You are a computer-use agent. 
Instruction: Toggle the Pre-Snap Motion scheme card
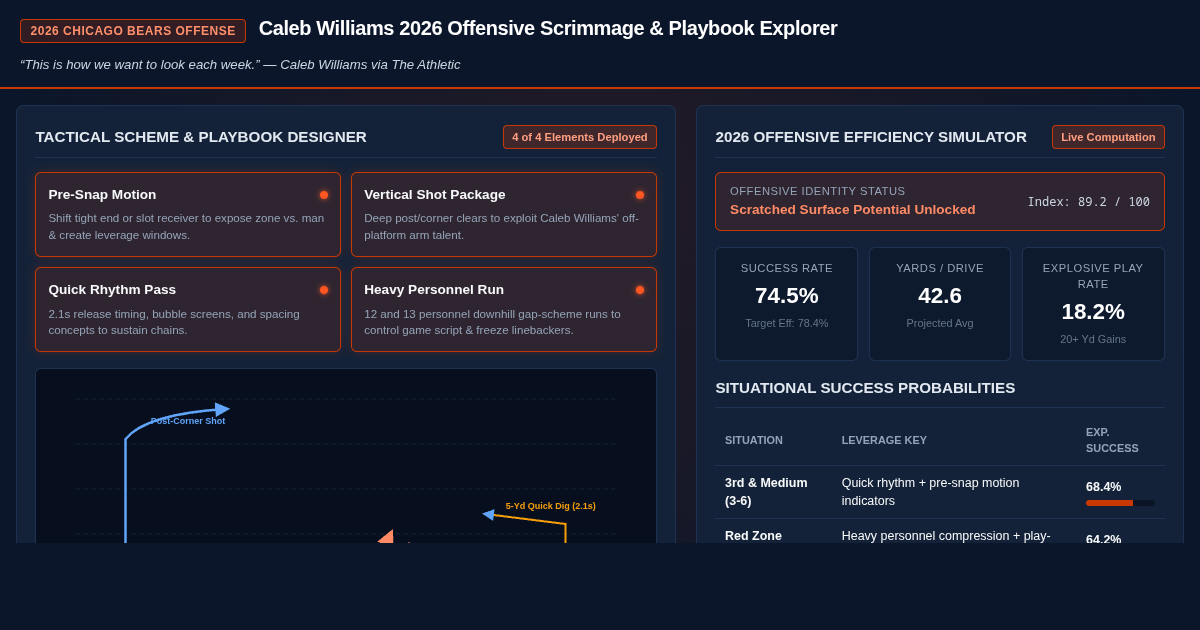tap(188, 215)
